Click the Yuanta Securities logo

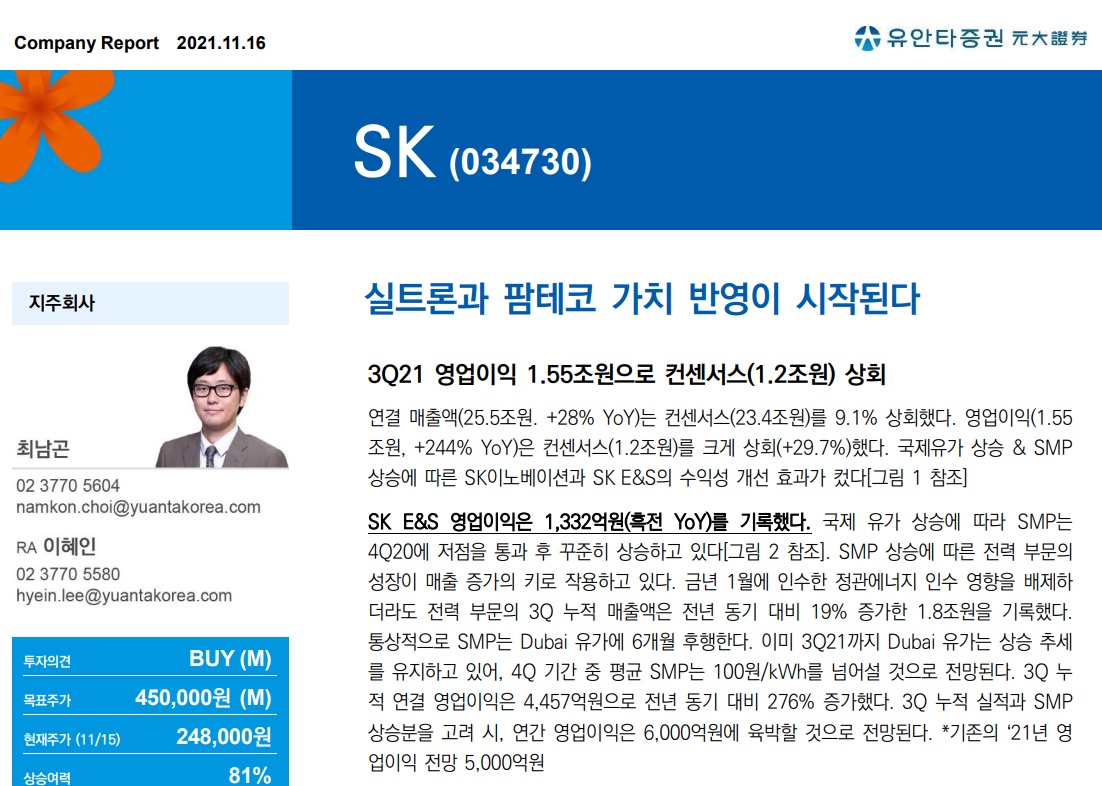click(x=971, y=37)
